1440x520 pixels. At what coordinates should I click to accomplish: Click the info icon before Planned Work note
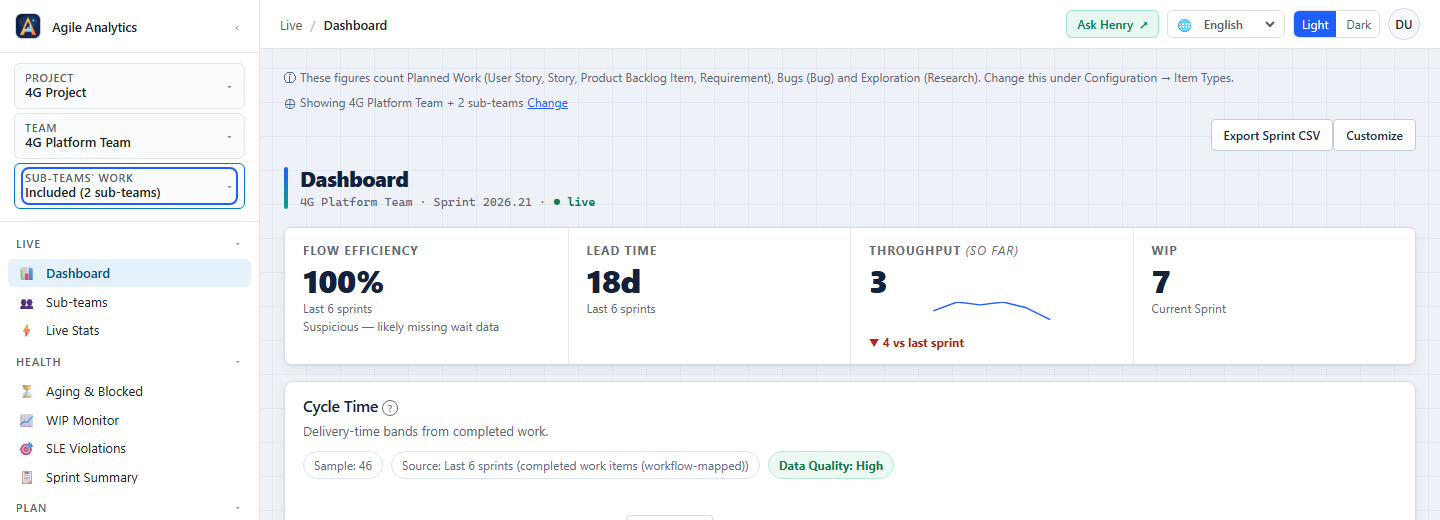290,78
